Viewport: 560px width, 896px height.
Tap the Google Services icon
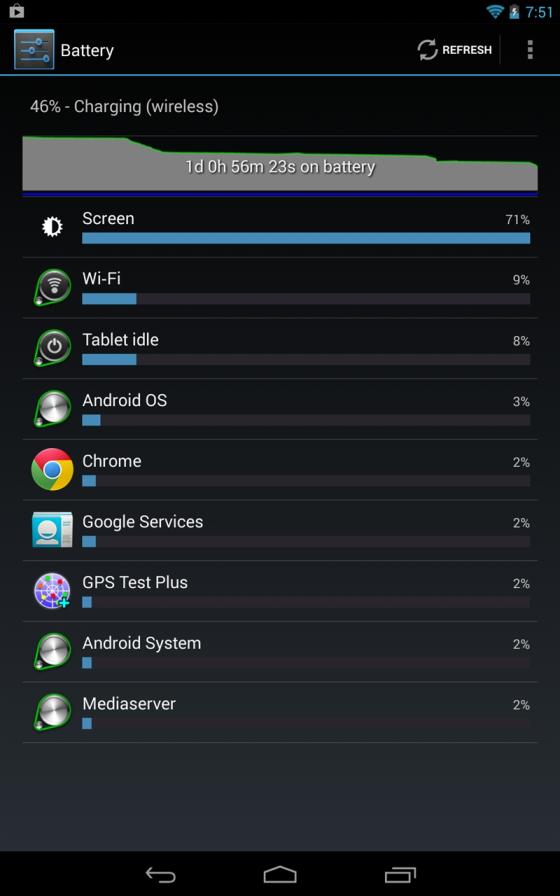point(52,530)
